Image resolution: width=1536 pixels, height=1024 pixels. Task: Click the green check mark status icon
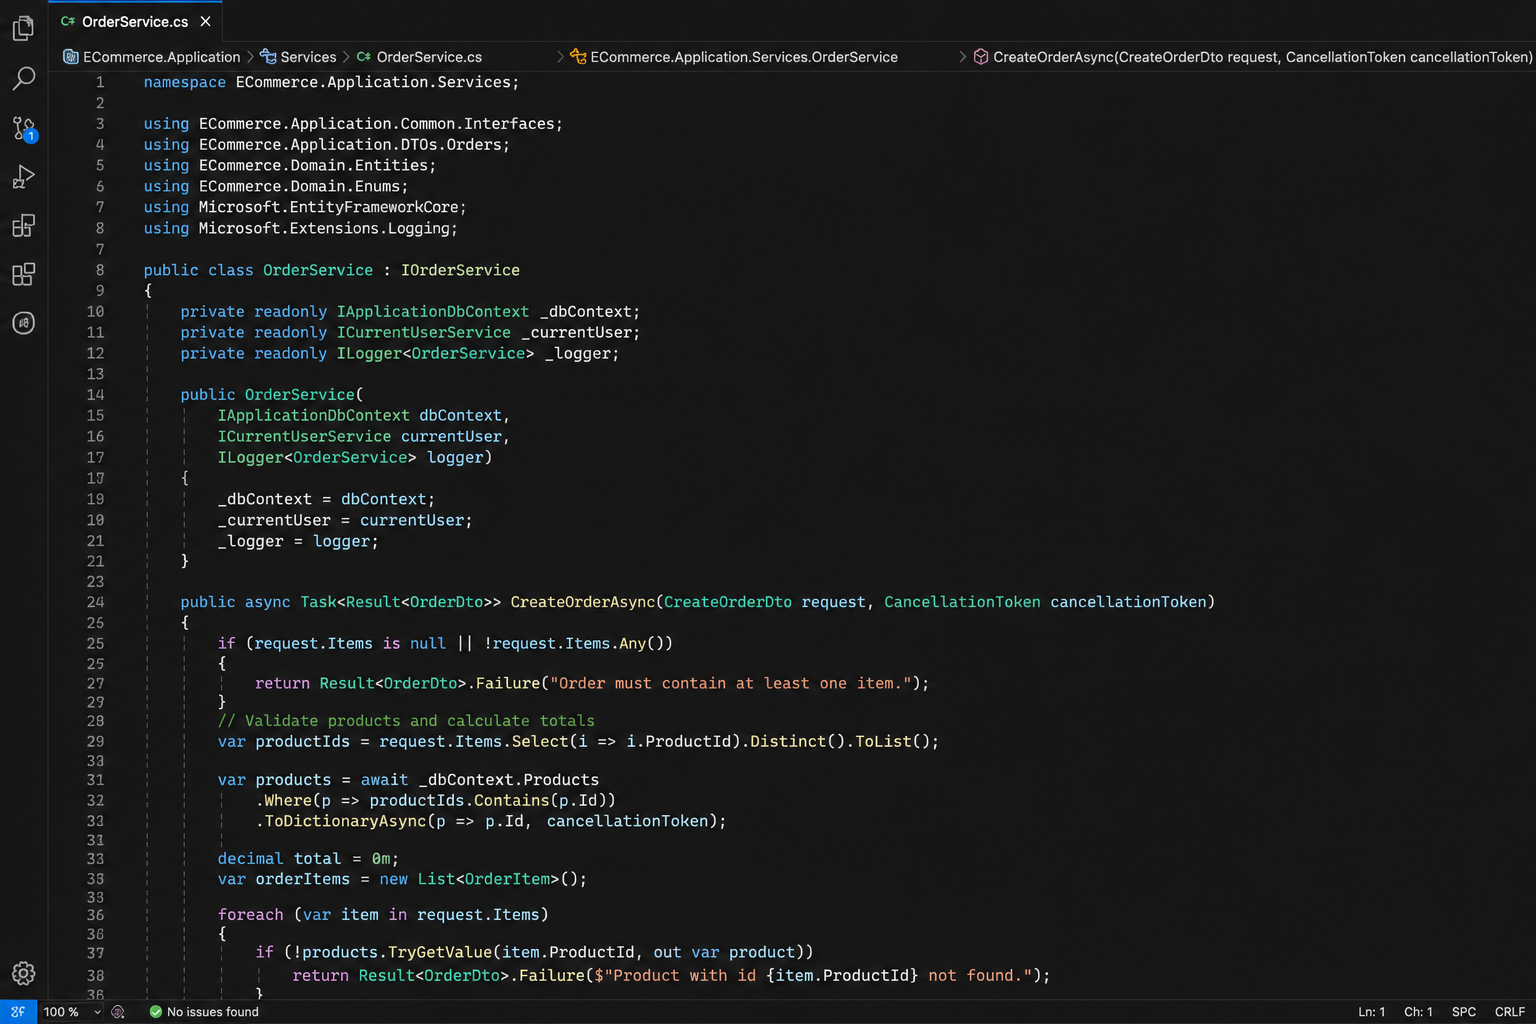[155, 1012]
